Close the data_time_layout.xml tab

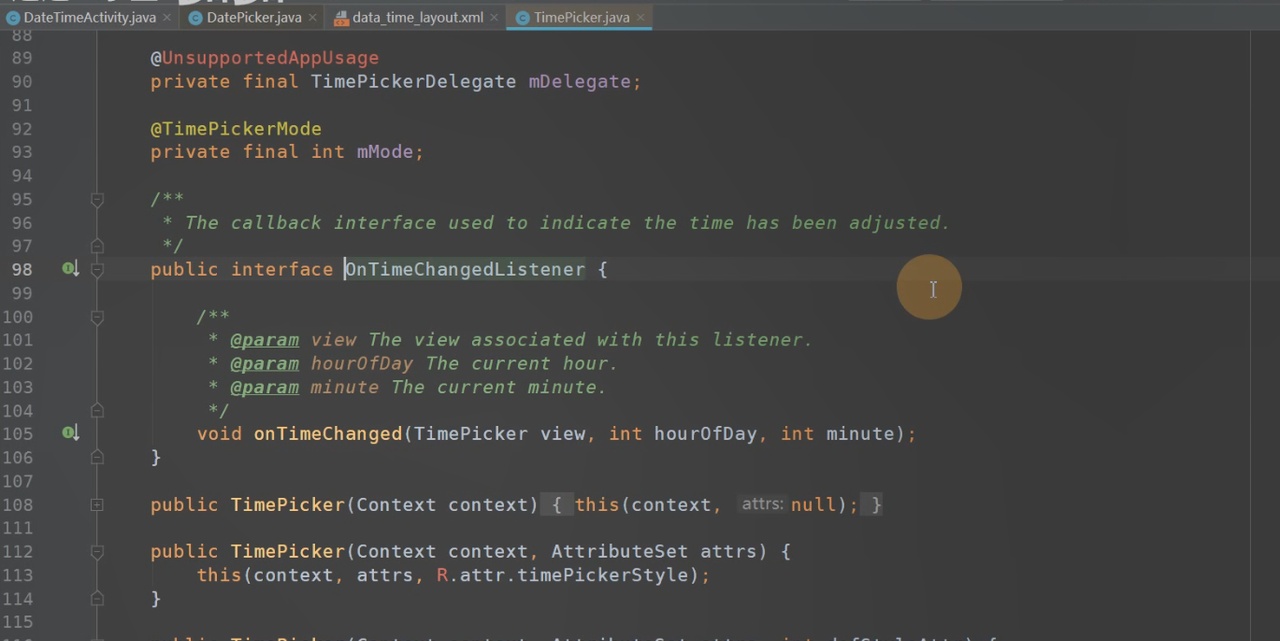[x=495, y=17]
